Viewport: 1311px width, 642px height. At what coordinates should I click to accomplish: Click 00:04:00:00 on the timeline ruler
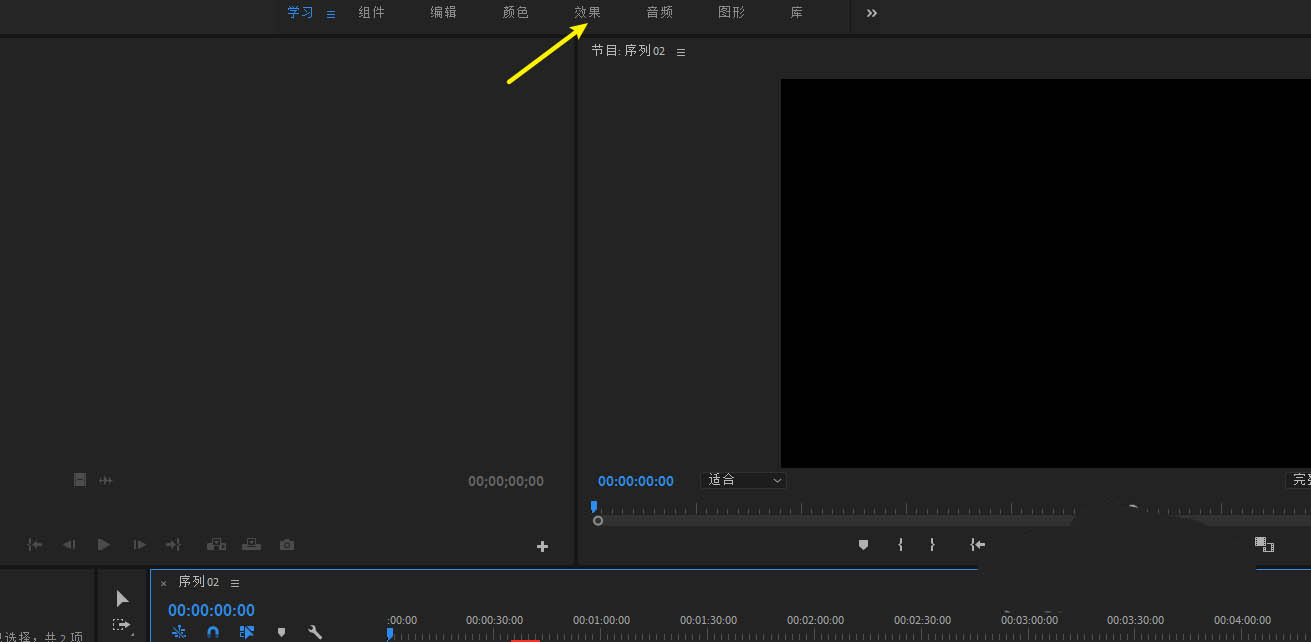1242,620
